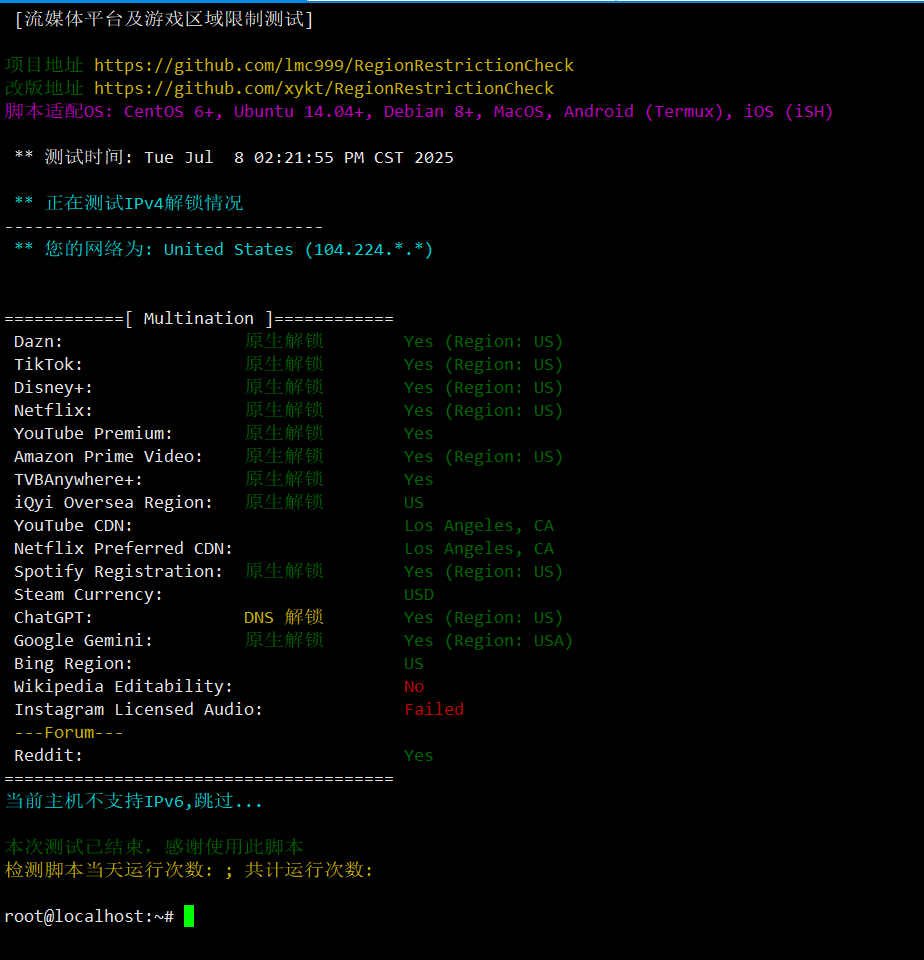Click the YouTube CDN value Los Angeles, CA
Screen dimensions: 924x960
pyautogui.click(x=479, y=526)
